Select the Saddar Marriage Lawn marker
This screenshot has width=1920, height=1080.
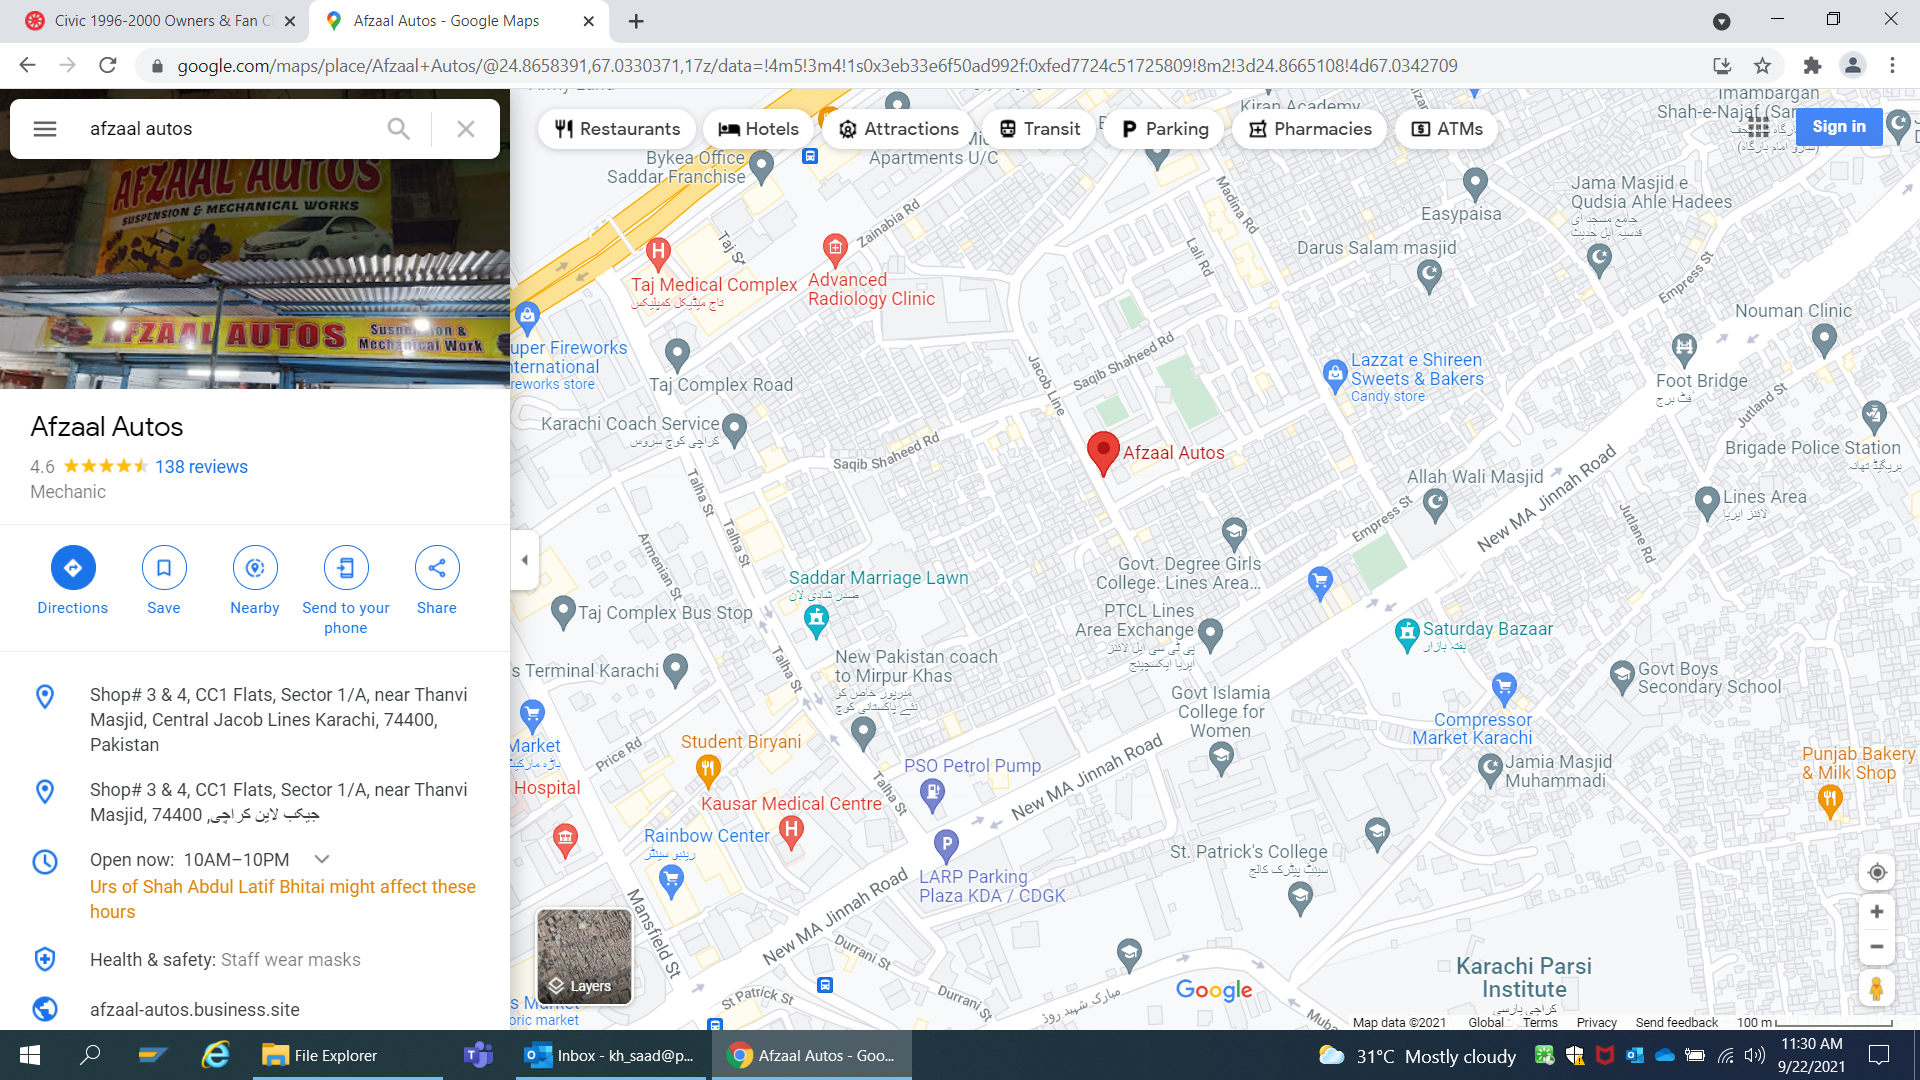(817, 621)
